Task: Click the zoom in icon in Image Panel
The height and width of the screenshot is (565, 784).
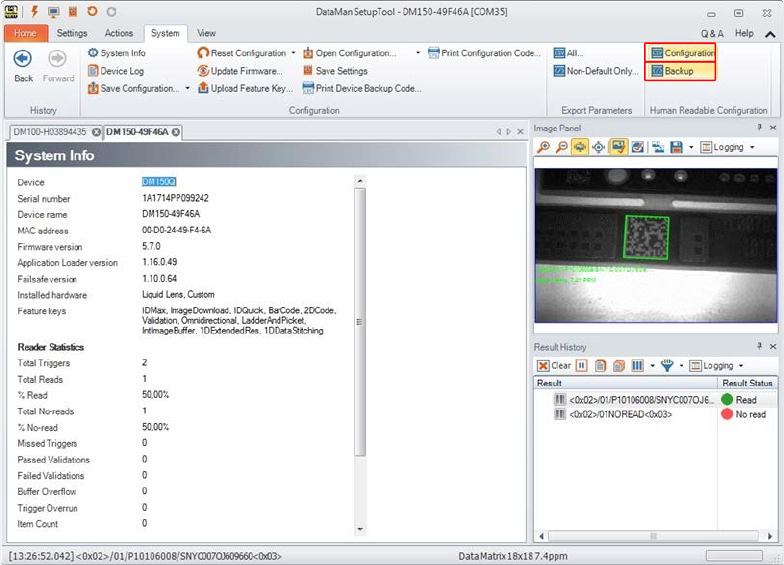Action: coord(543,147)
